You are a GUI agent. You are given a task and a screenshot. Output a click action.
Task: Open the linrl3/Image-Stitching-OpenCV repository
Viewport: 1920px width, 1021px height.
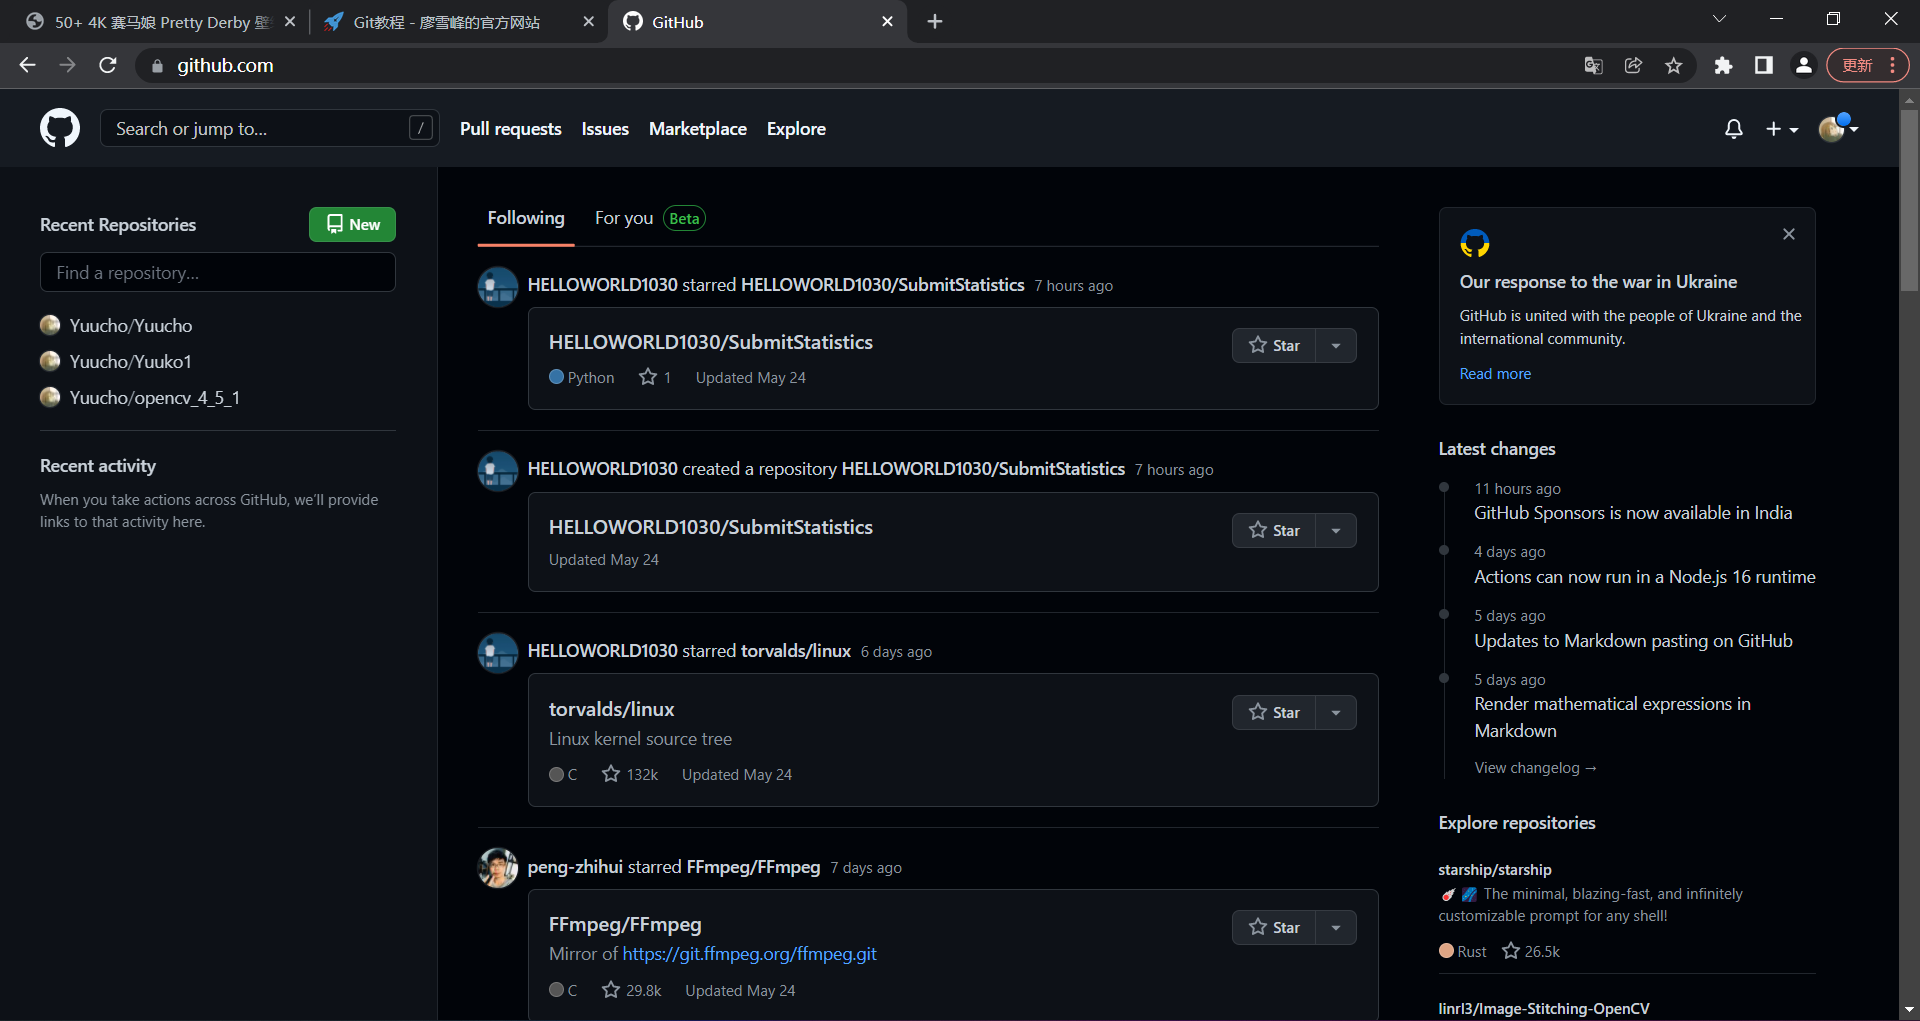(1544, 1008)
